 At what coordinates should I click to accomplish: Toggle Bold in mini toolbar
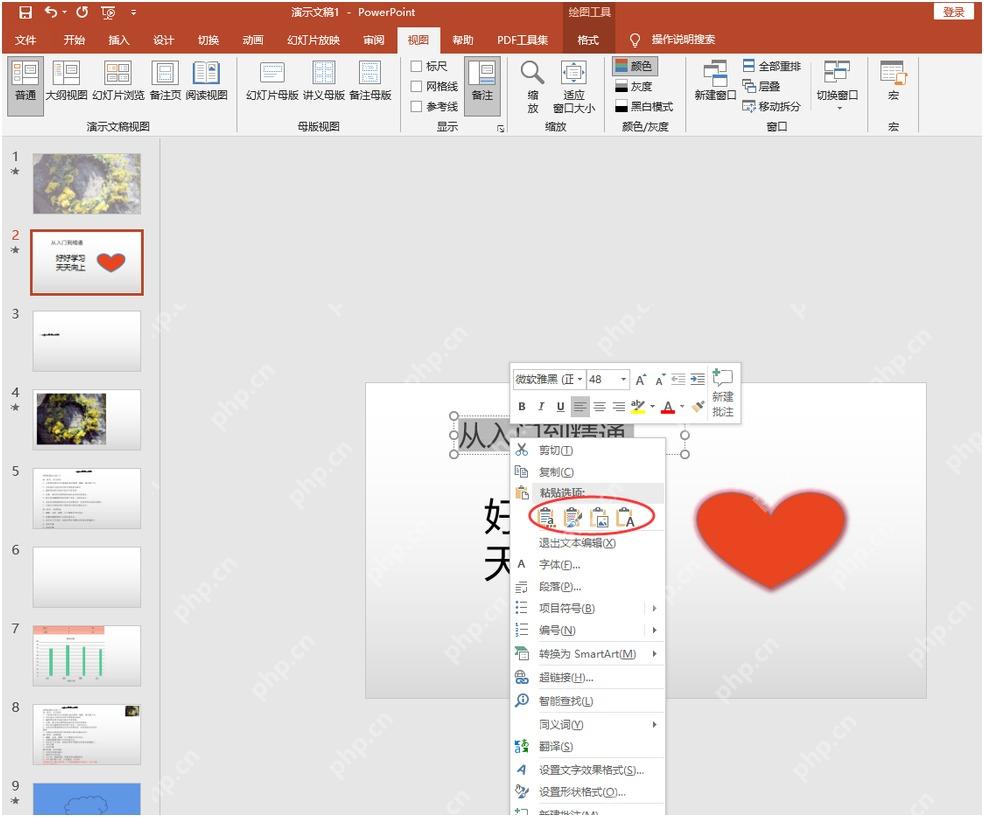521,407
